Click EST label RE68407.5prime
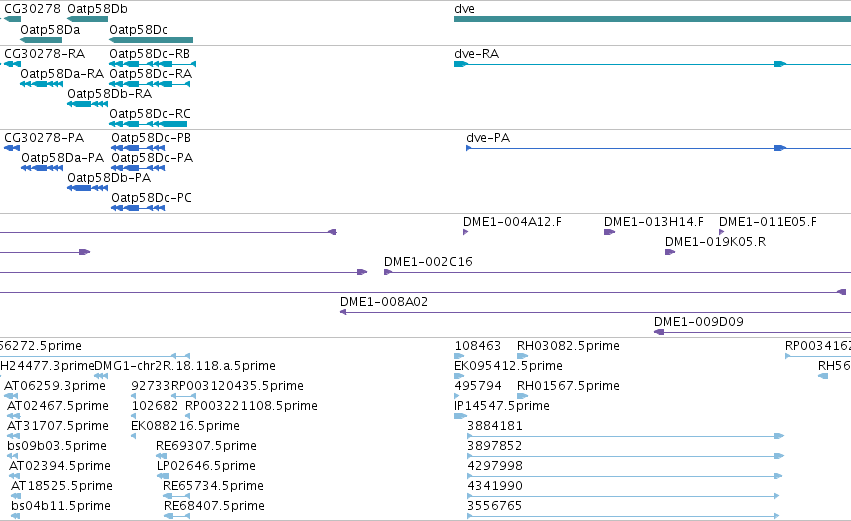 coord(214,506)
